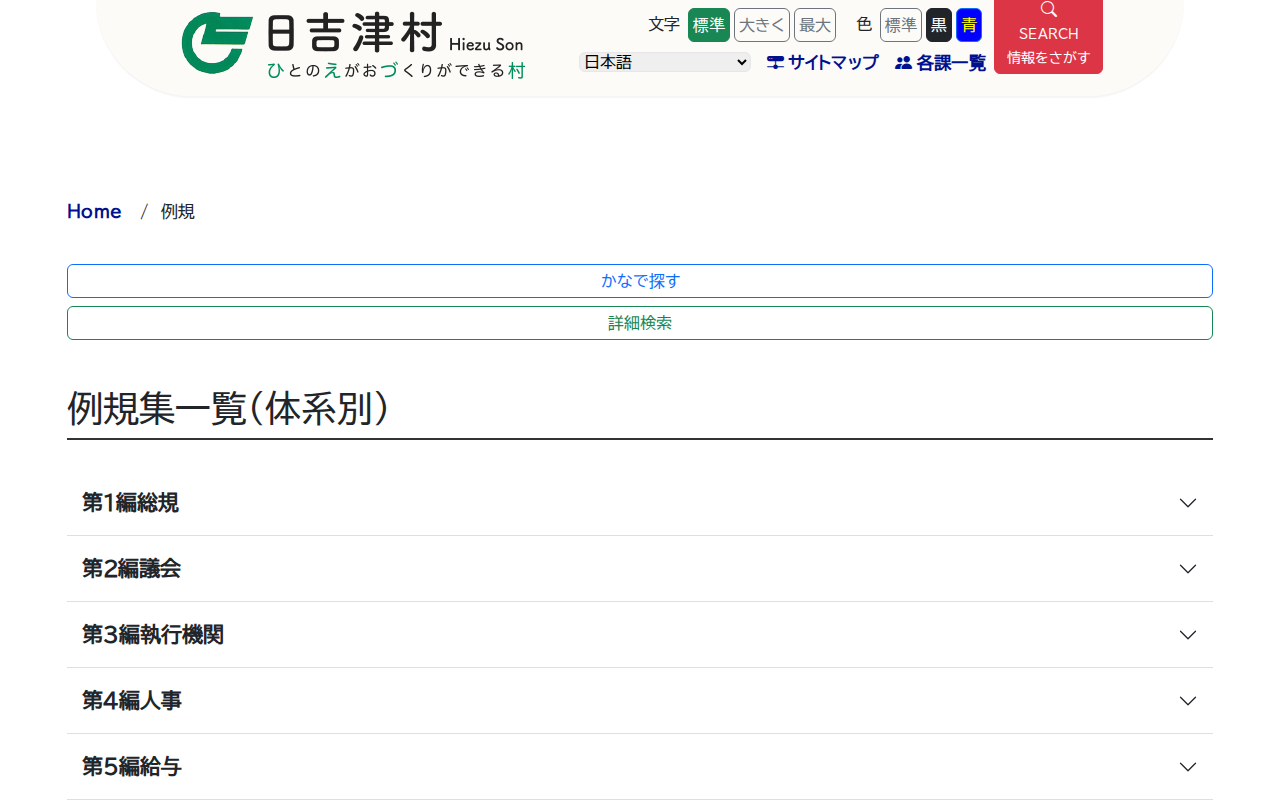Open the 各課一覧 link

pos(940,62)
